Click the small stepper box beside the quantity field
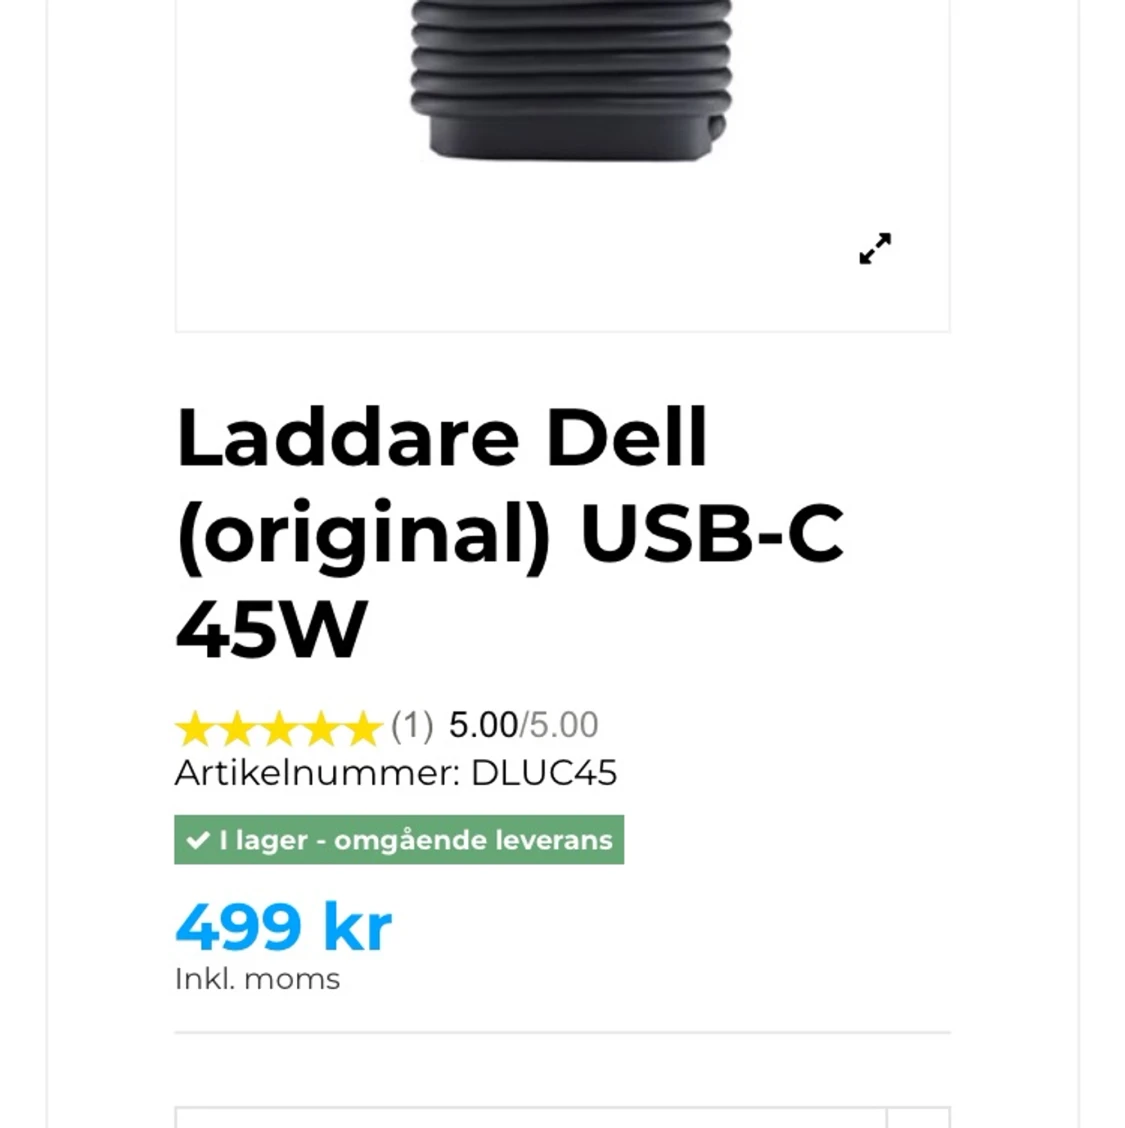Viewport: 1125px width, 1128px height. tap(919, 1117)
